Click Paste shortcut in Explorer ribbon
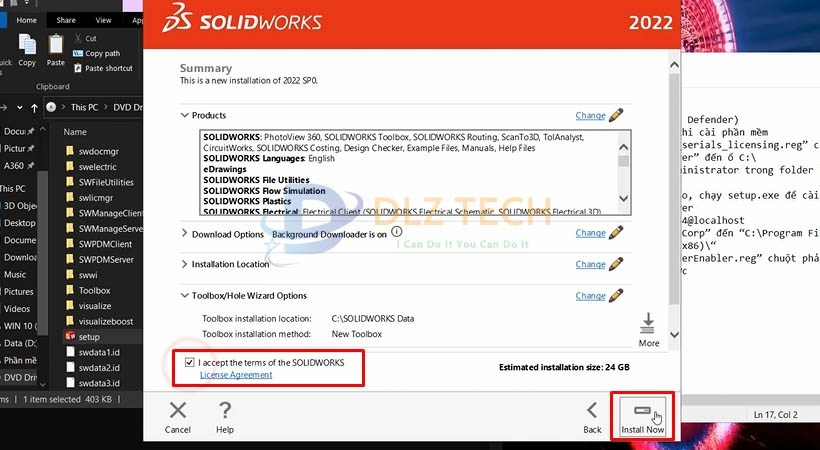Screen dimensions: 820x450 pos(104,68)
